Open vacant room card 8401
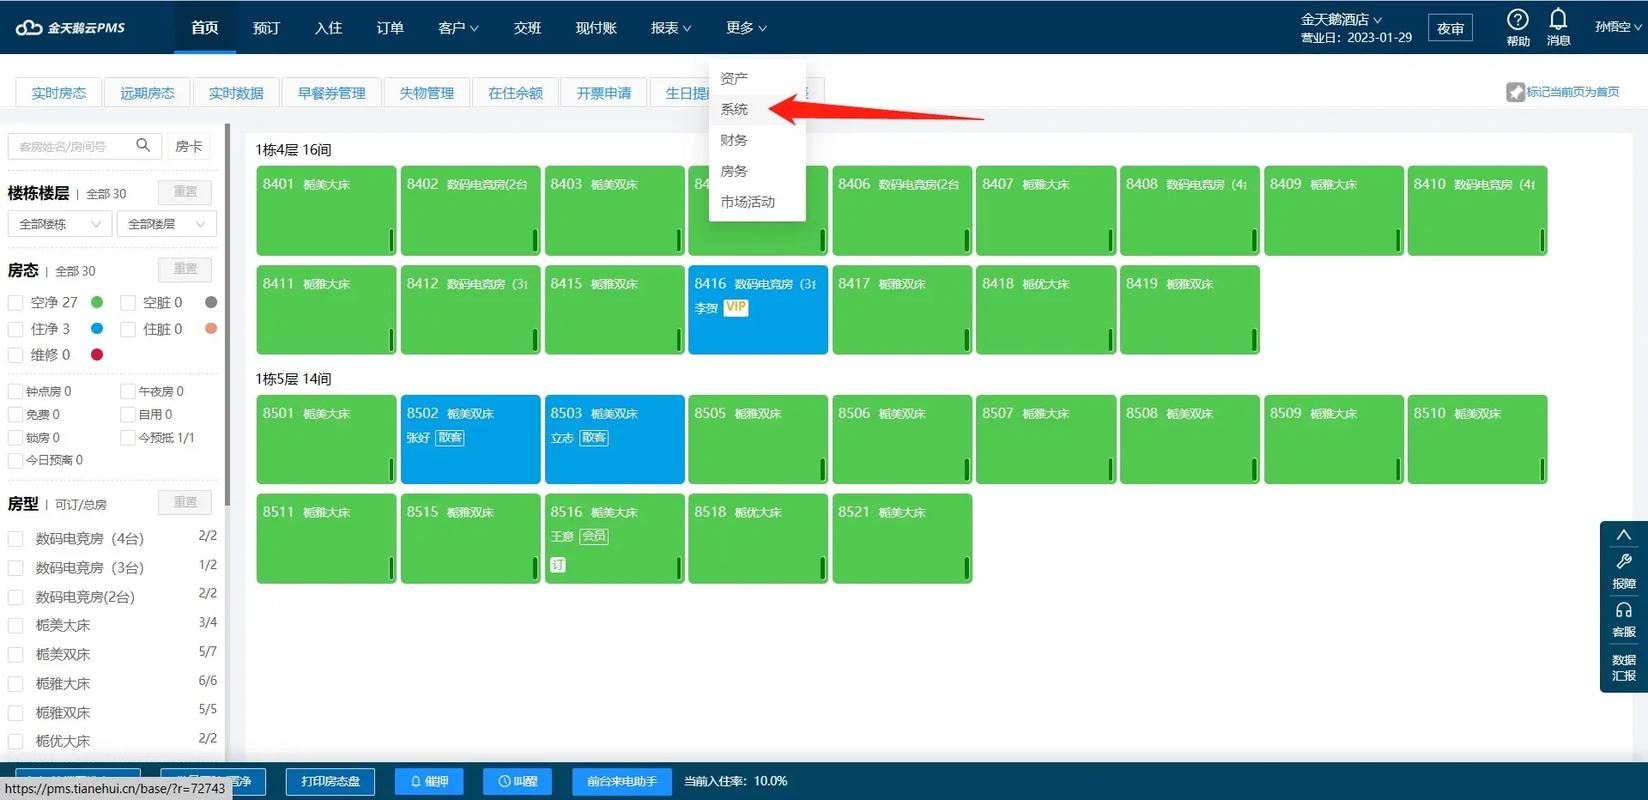 (326, 210)
